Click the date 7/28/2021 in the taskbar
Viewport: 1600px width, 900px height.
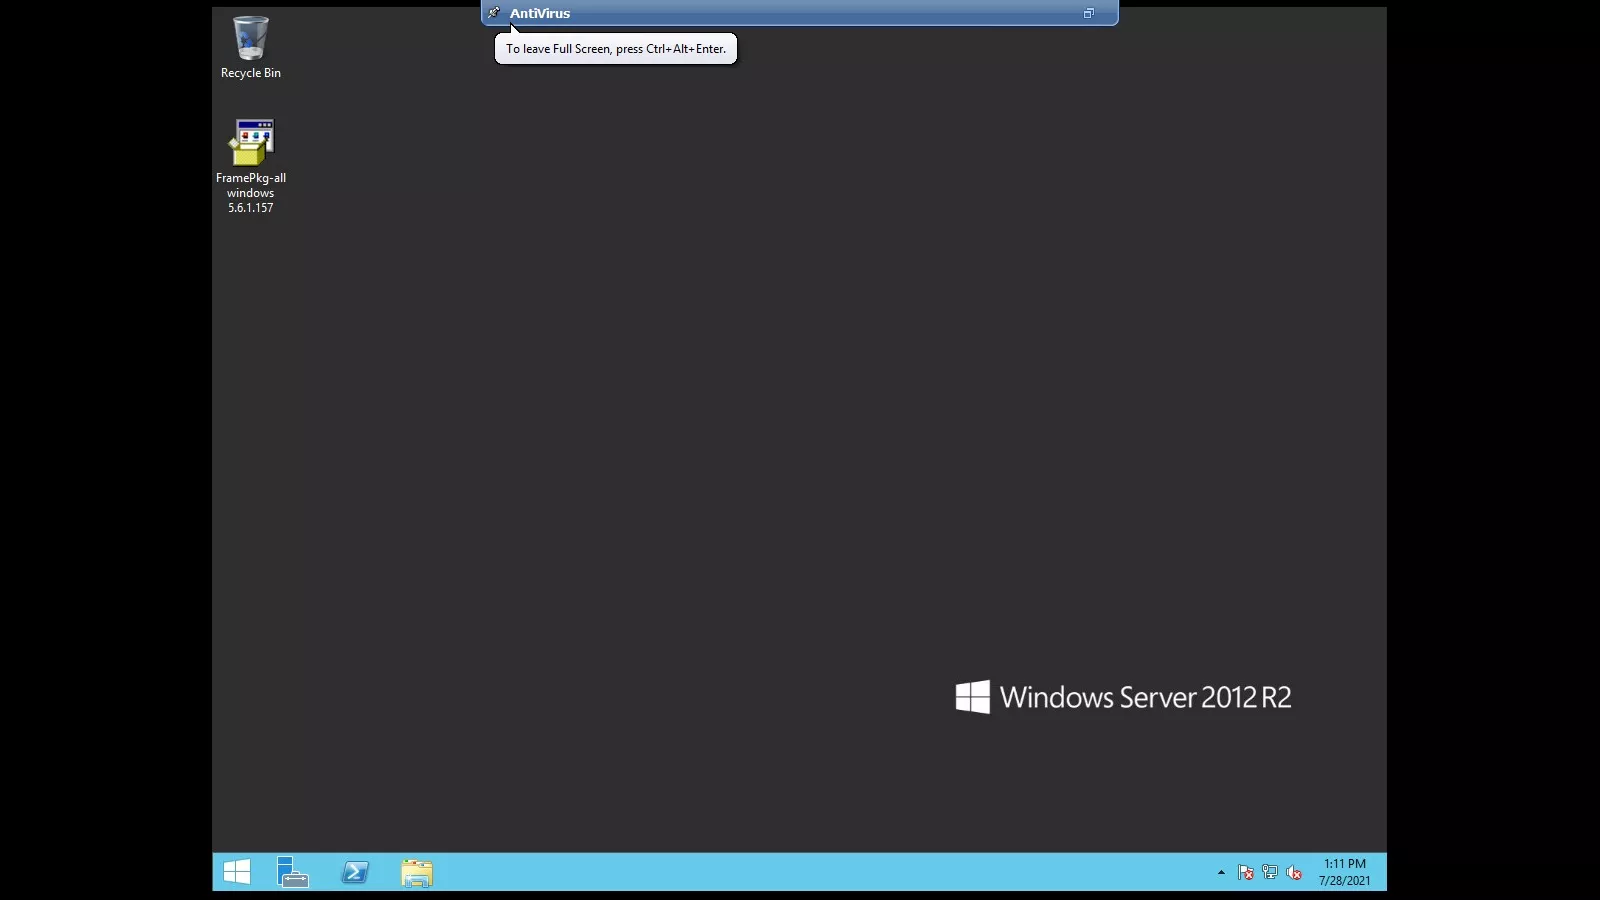[1344, 881]
